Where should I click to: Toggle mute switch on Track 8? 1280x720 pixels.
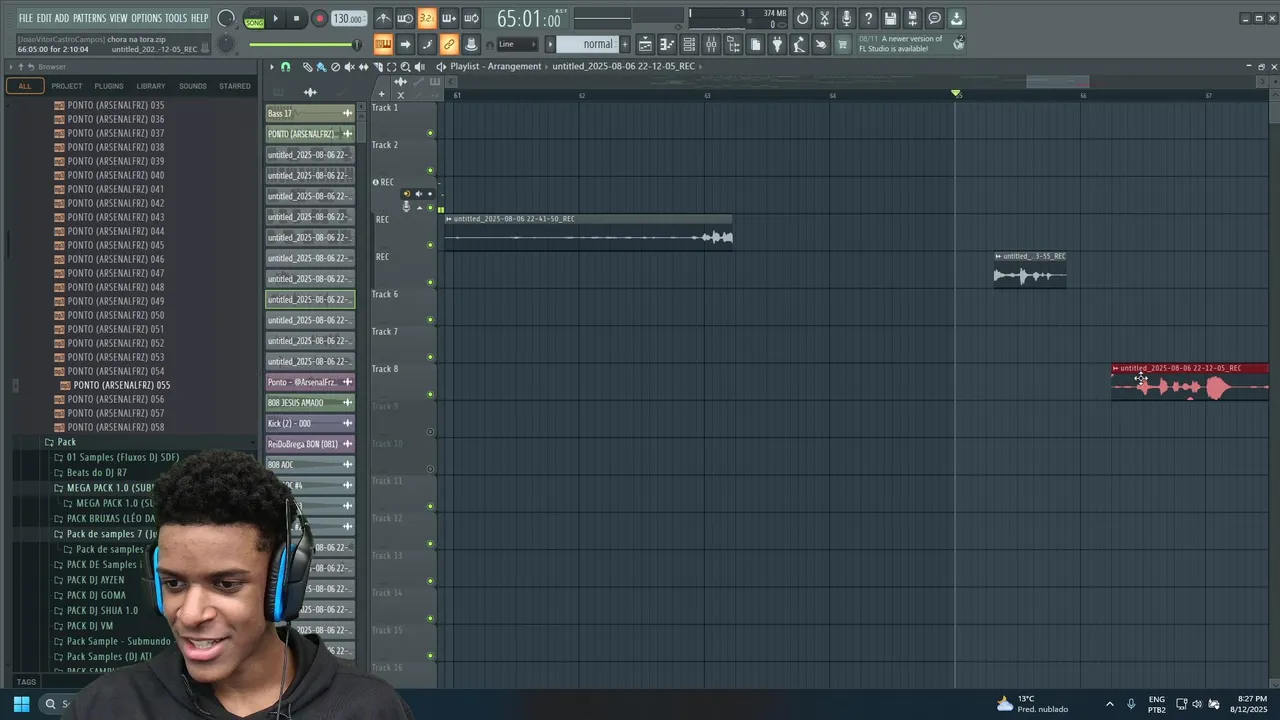431,394
